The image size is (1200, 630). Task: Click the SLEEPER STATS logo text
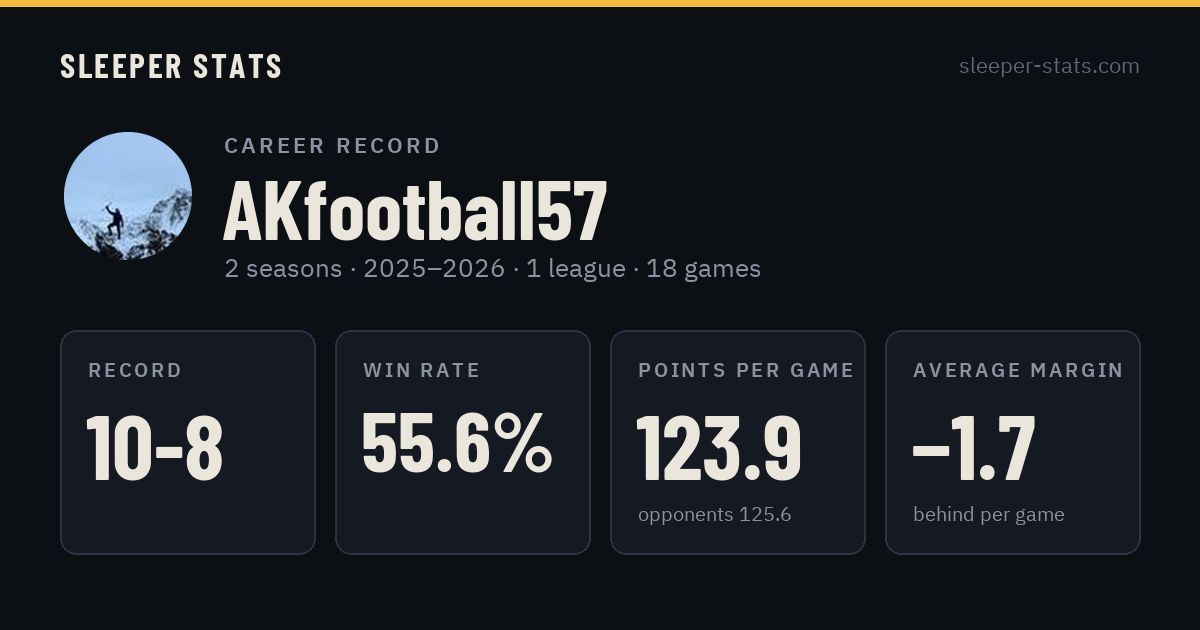pyautogui.click(x=171, y=66)
